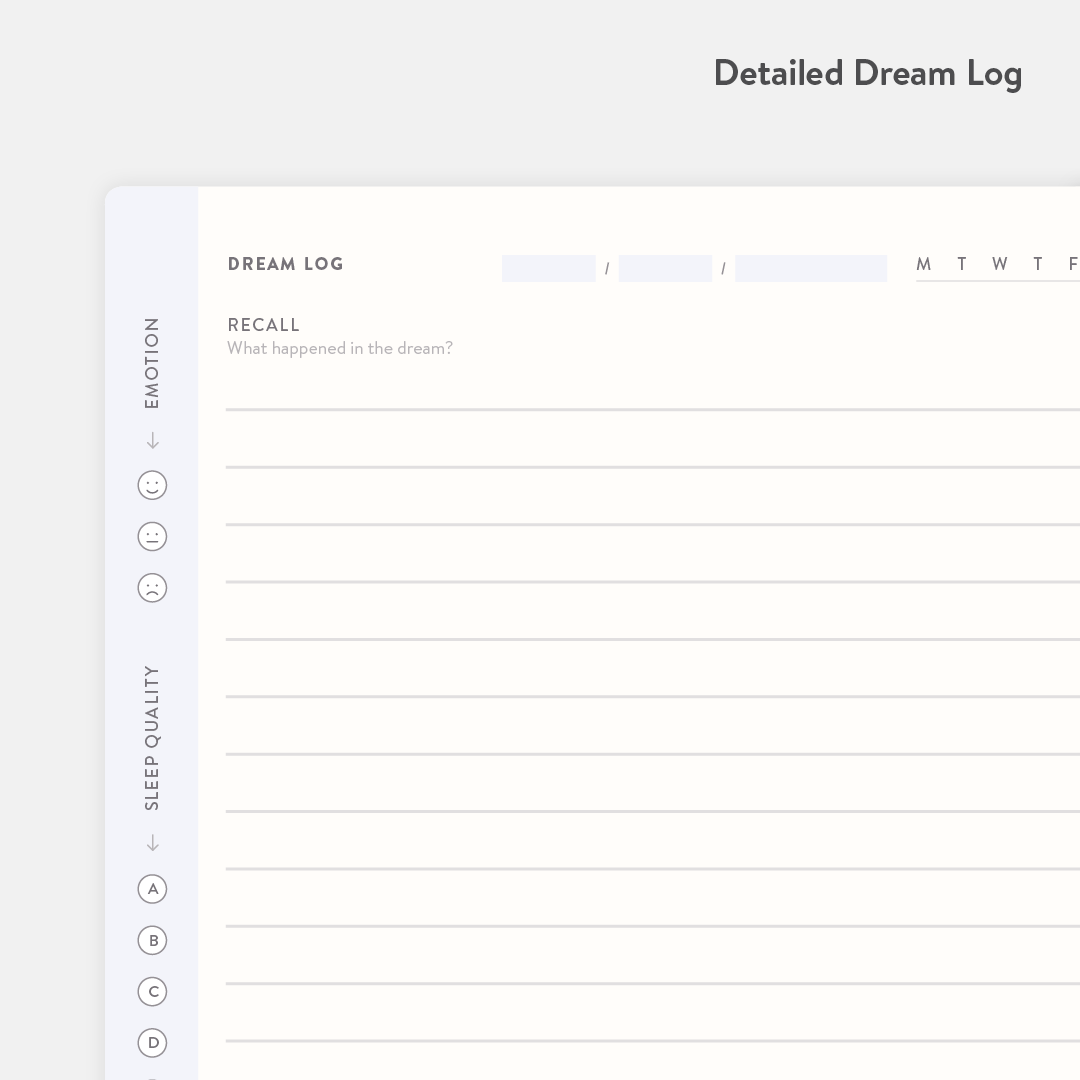1080x1080 pixels.
Task: Click the down arrow under Sleep Quality
Action: 152,843
